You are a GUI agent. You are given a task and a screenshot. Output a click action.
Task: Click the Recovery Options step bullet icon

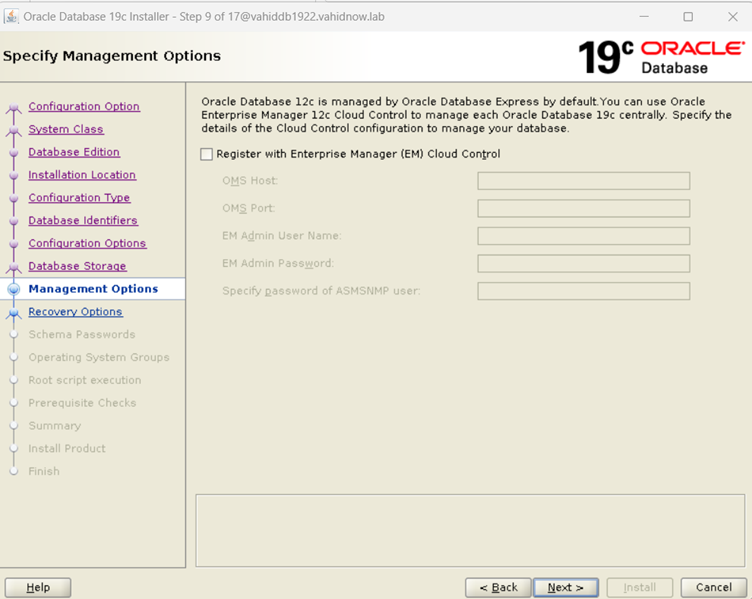tap(14, 313)
